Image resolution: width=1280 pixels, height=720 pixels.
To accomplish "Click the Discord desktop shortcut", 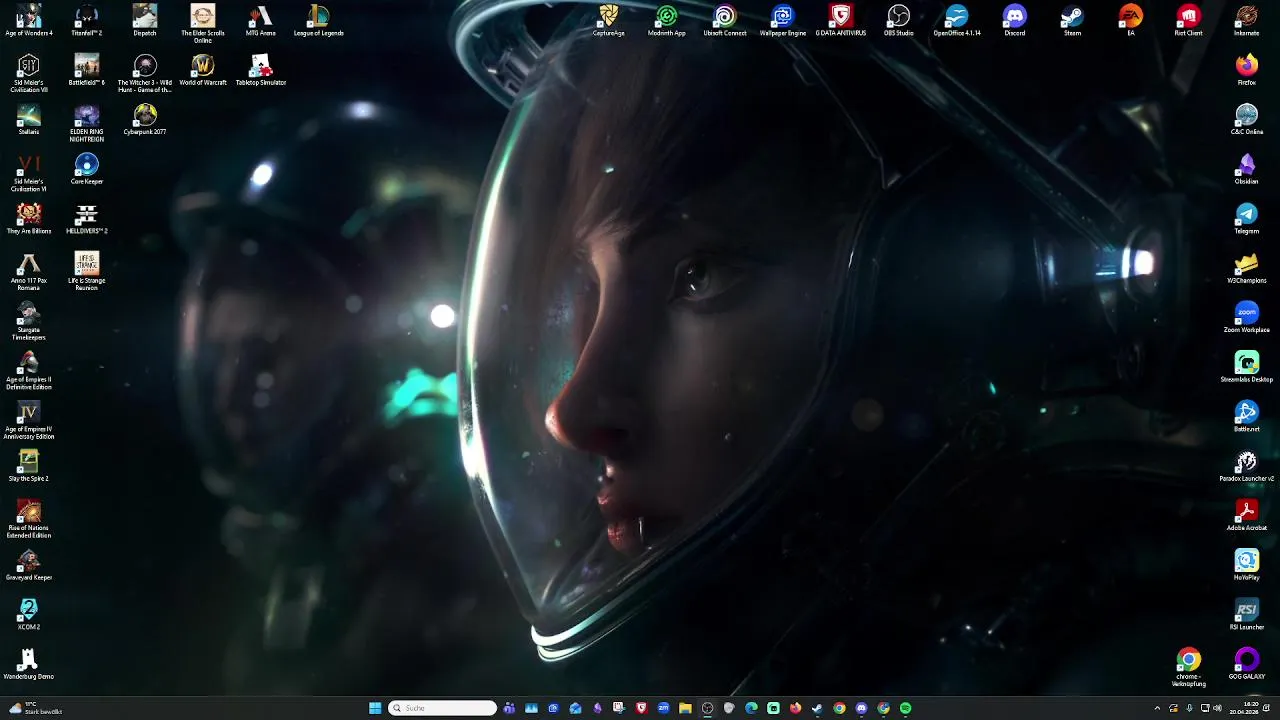I will [x=1015, y=20].
